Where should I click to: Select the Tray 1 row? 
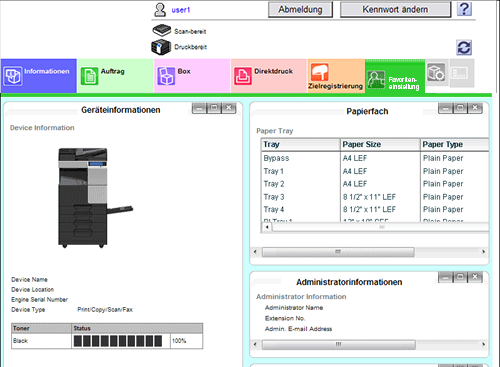click(375, 171)
